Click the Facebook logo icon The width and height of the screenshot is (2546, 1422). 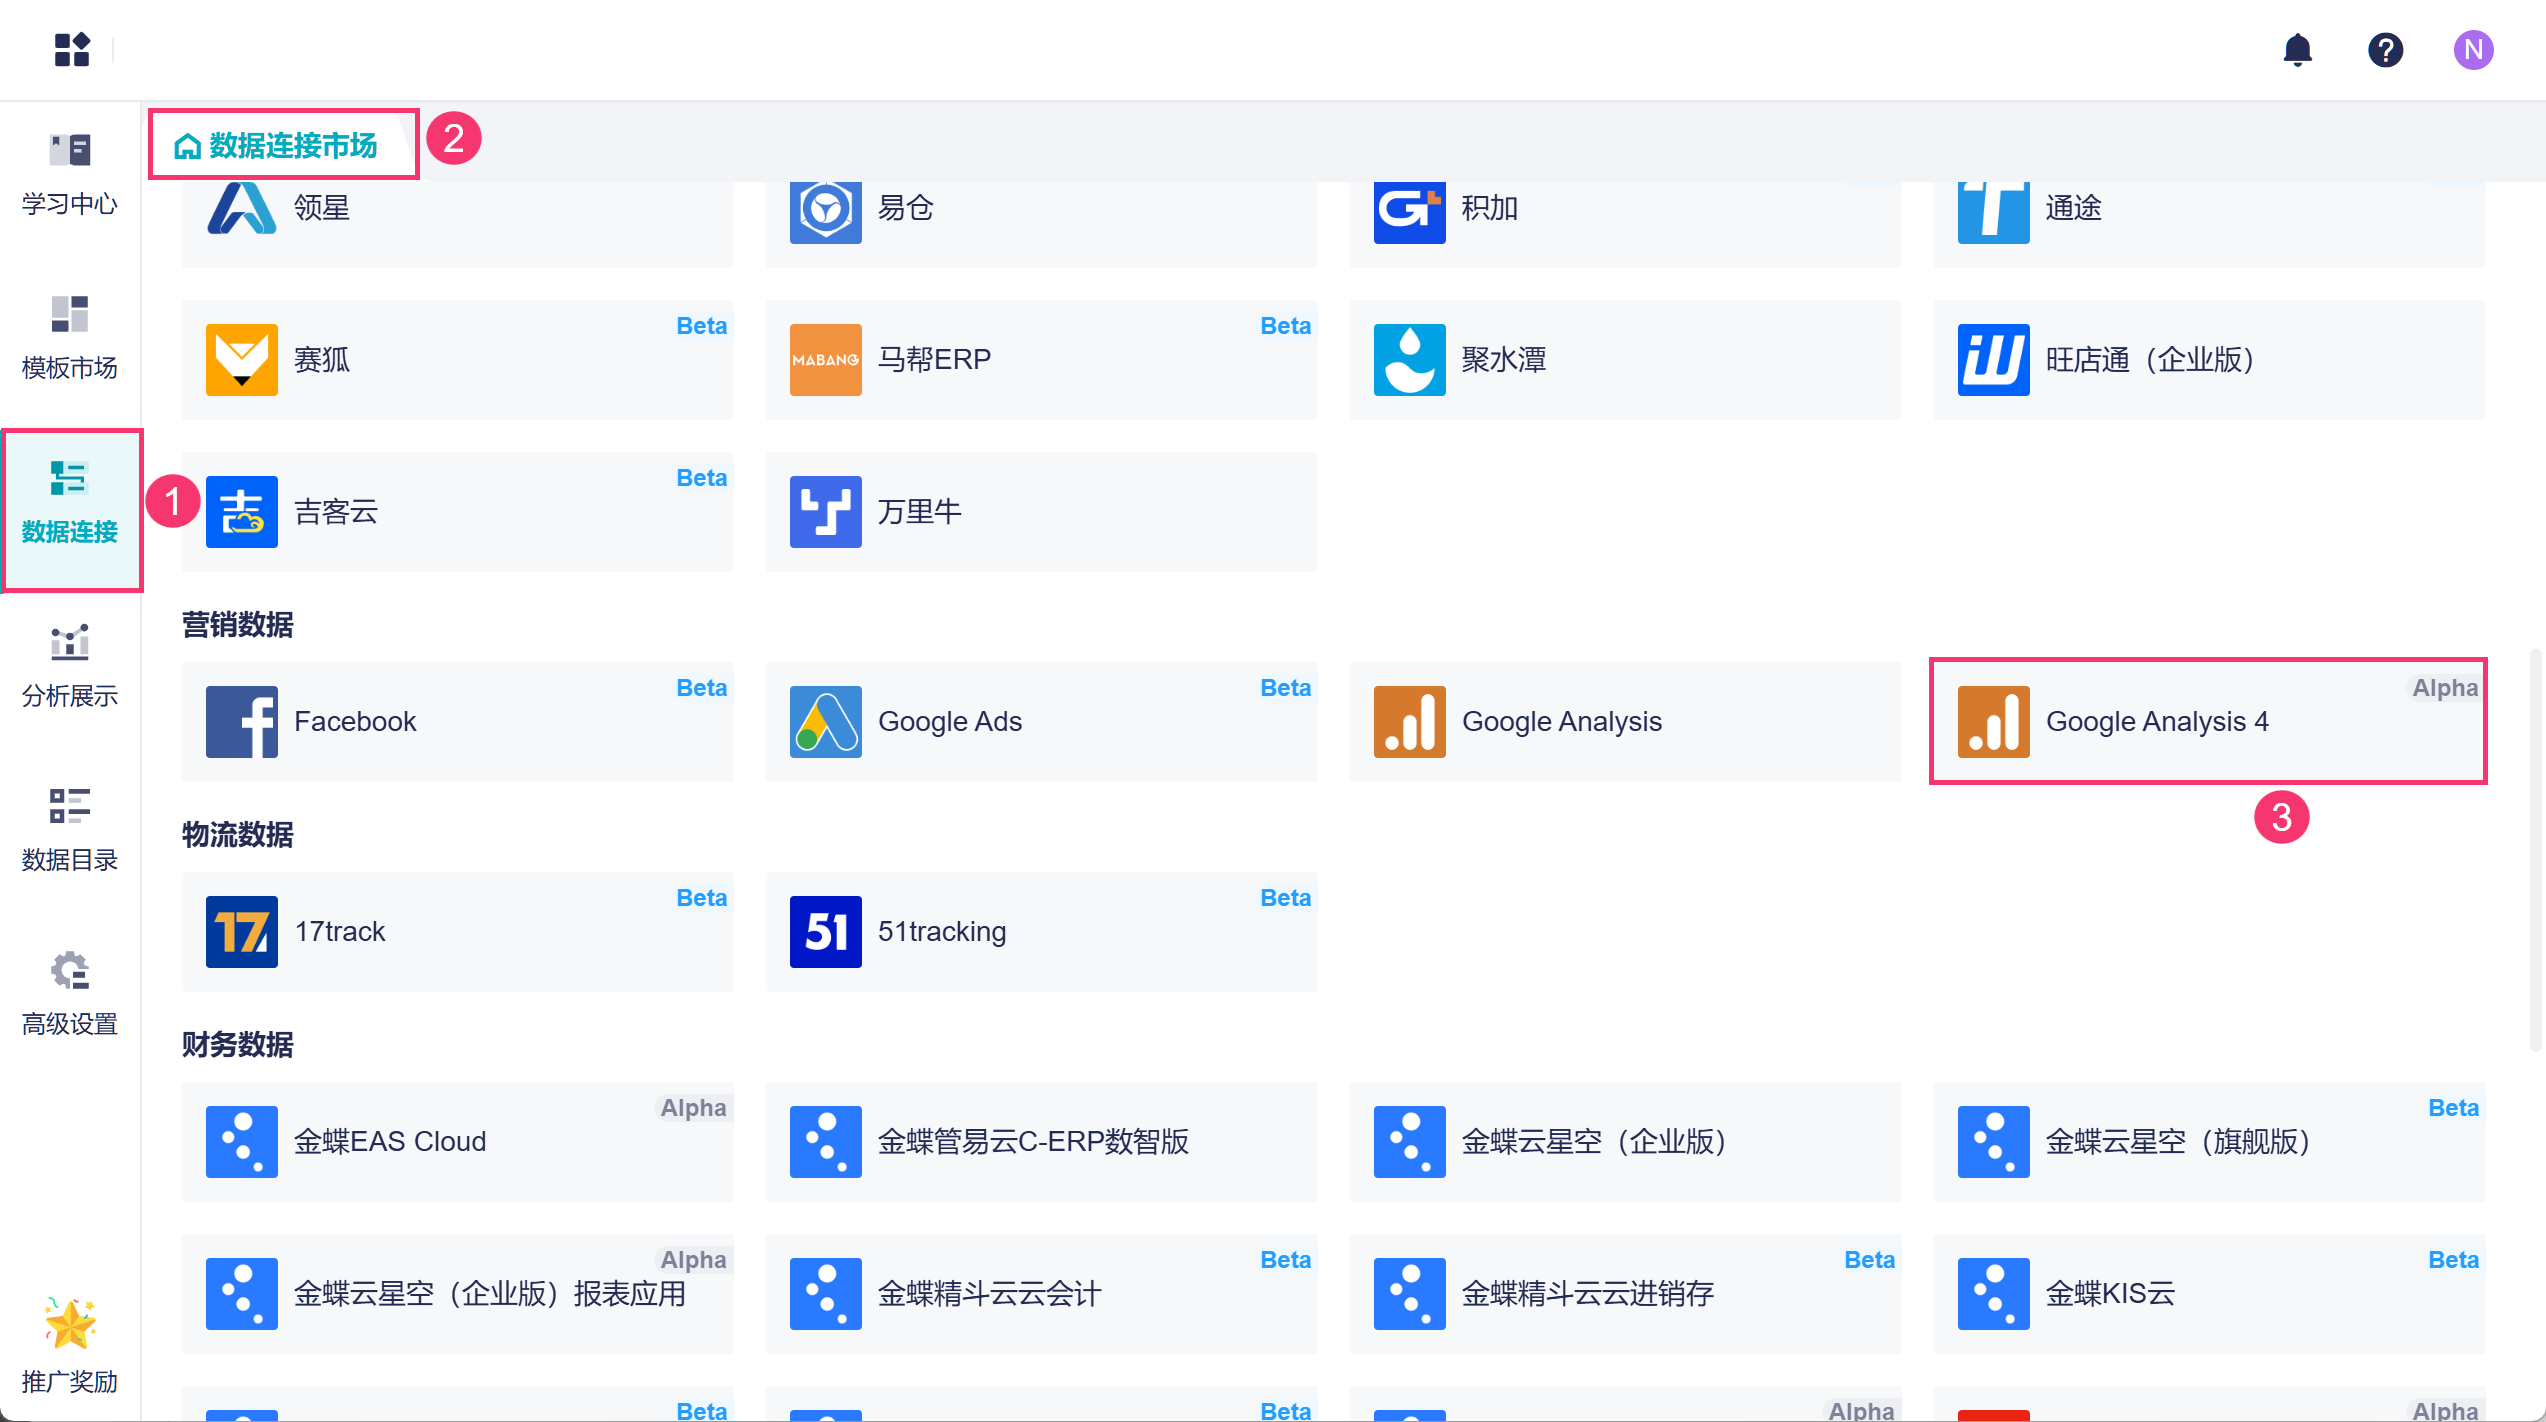[242, 722]
